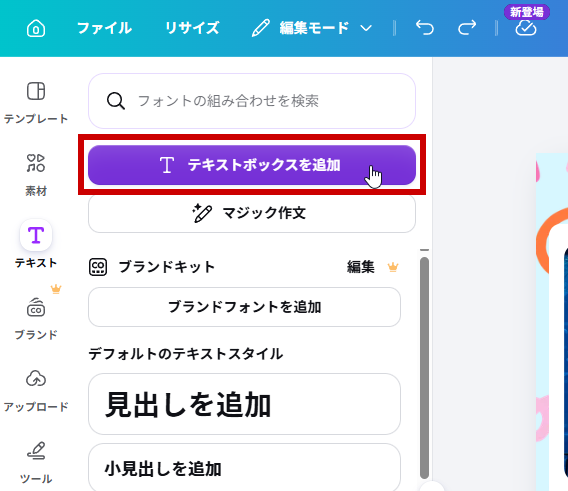Viewport: 568px width, 491px height.
Task: Click the text panel vertical scrollbar
Action: click(x=425, y=368)
